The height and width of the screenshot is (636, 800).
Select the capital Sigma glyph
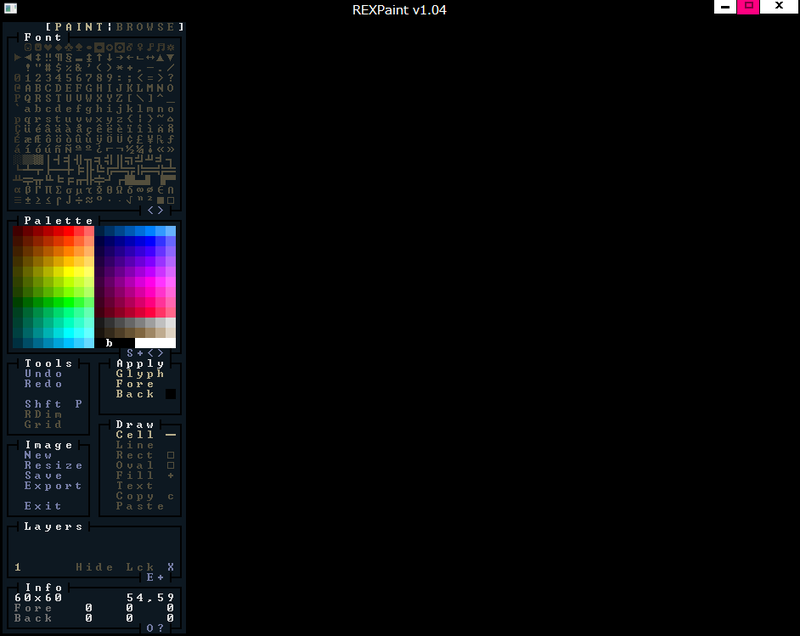[x=58, y=190]
